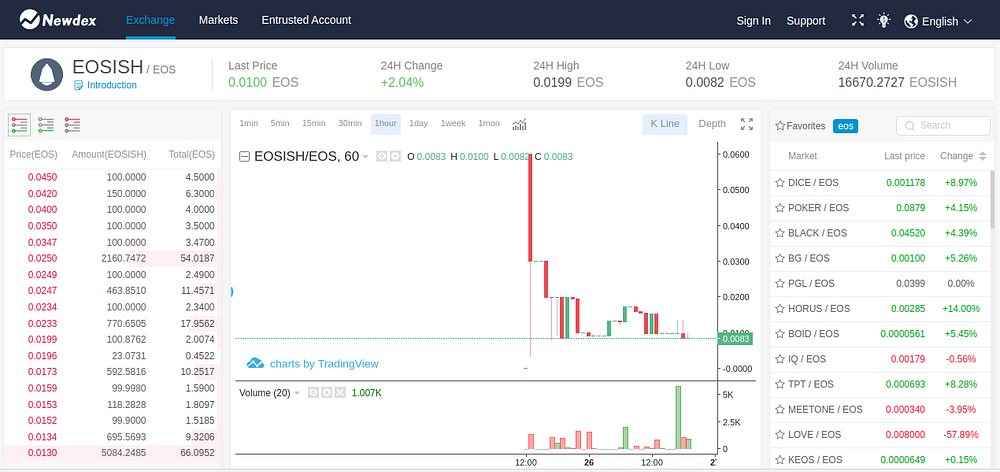Select the 1min chart interval
1000x472 pixels.
(249, 123)
